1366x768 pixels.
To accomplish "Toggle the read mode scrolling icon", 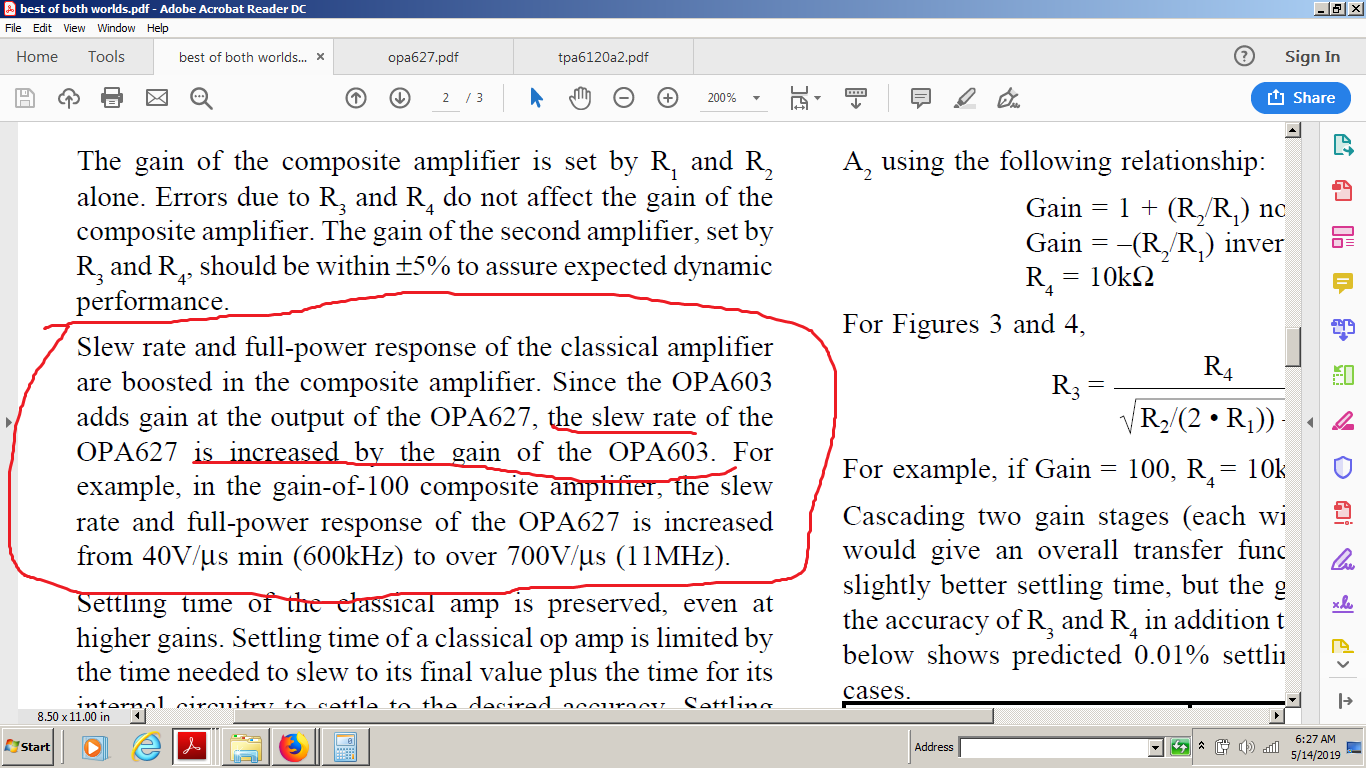I will (856, 98).
